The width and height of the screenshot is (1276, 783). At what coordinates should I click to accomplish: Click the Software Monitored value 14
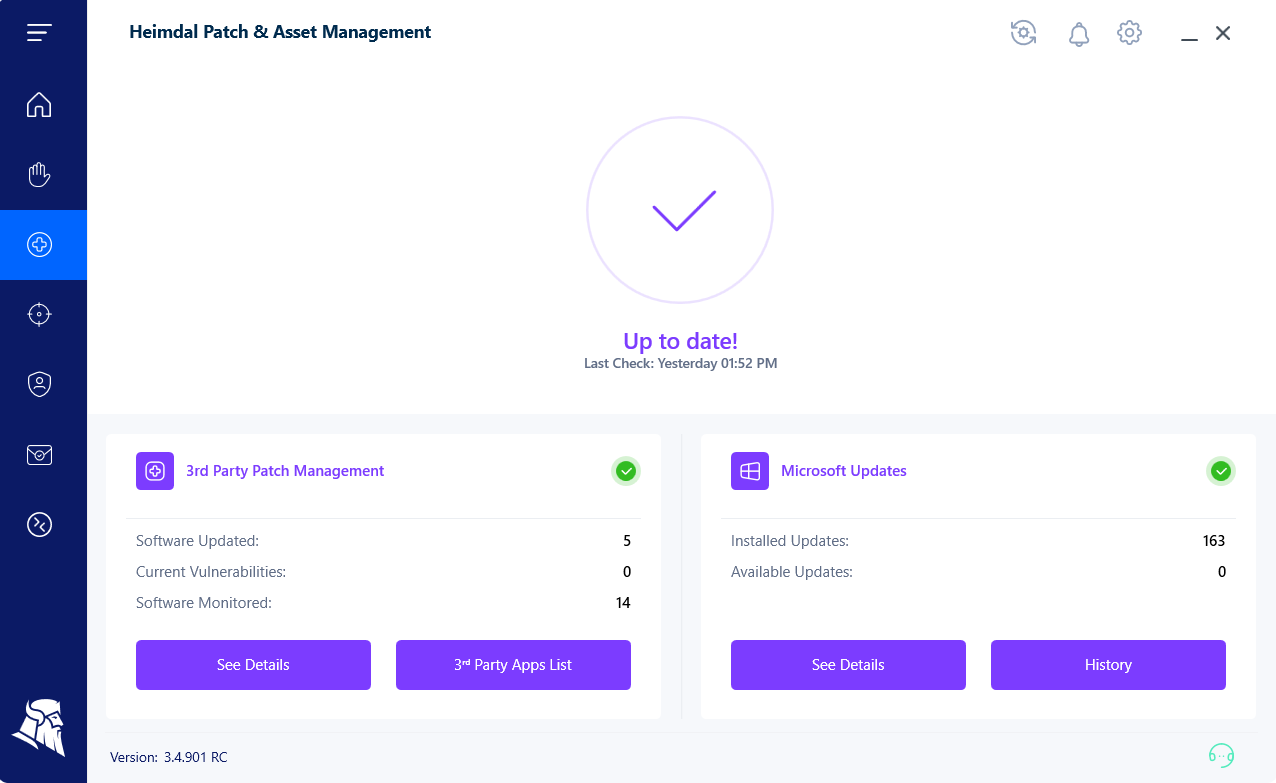[x=624, y=603]
